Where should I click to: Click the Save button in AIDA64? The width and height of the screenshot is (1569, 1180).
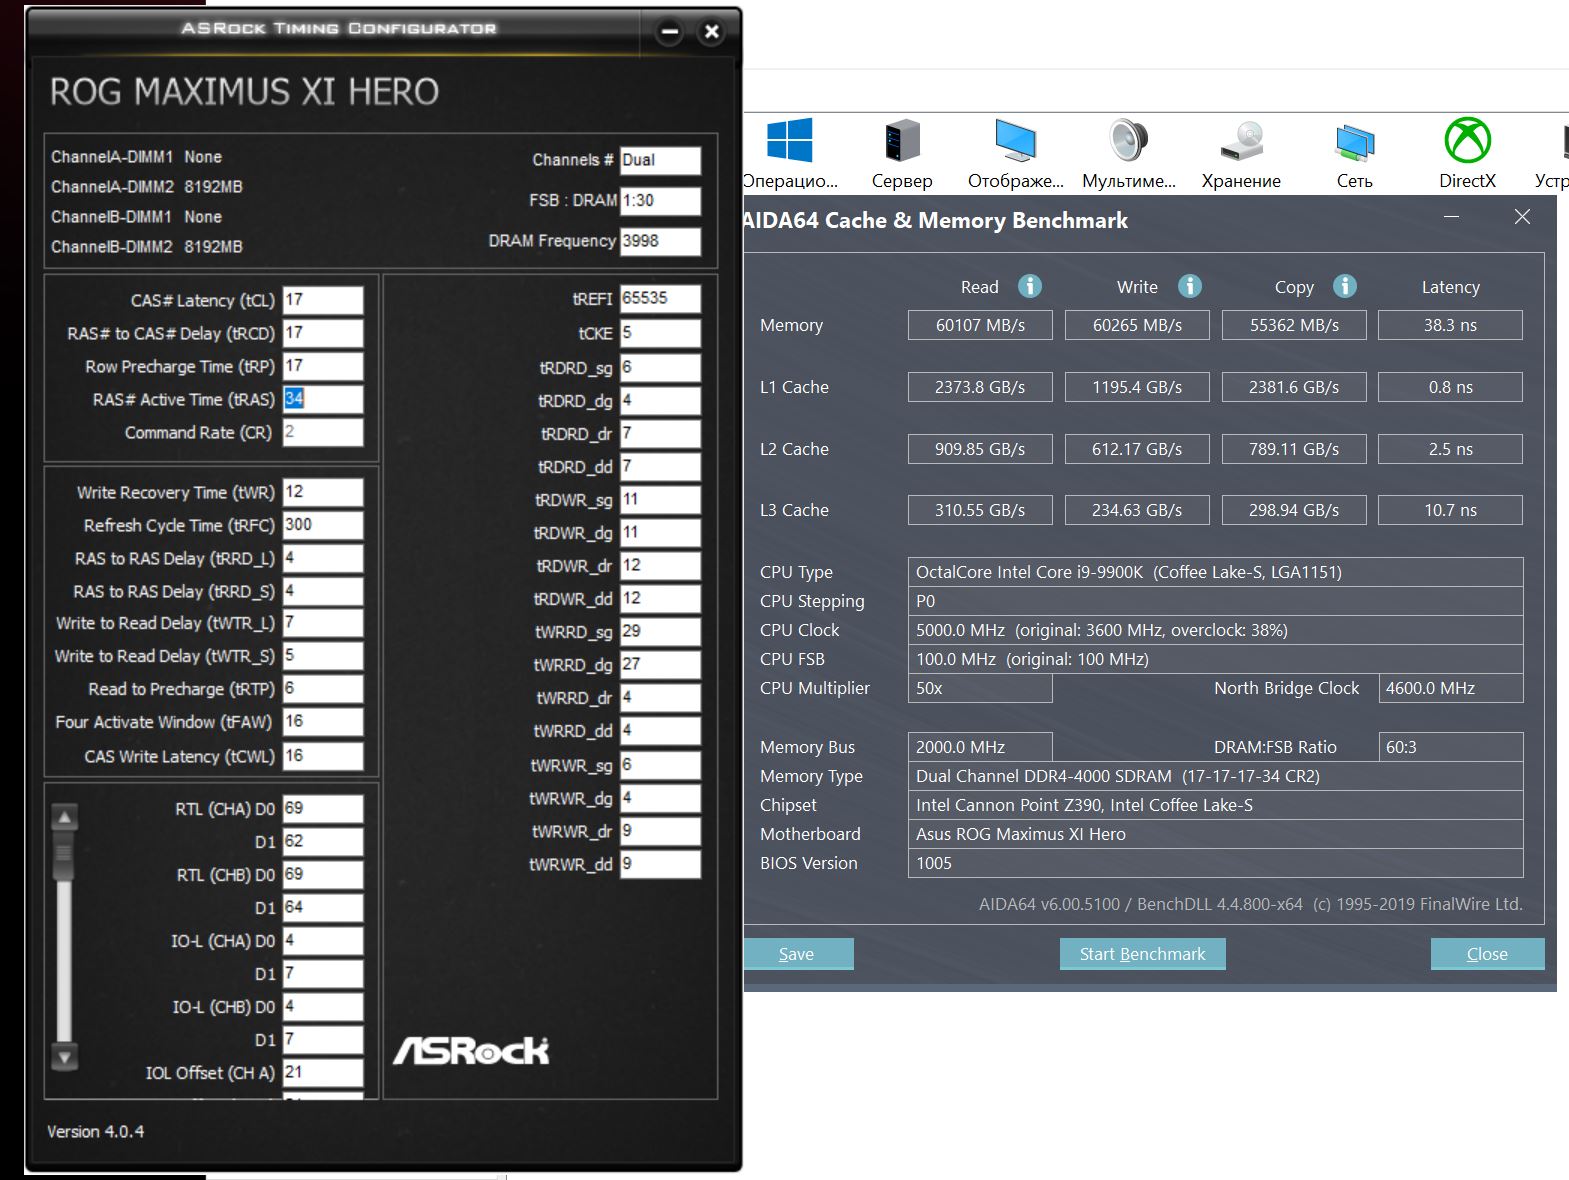[x=797, y=954]
